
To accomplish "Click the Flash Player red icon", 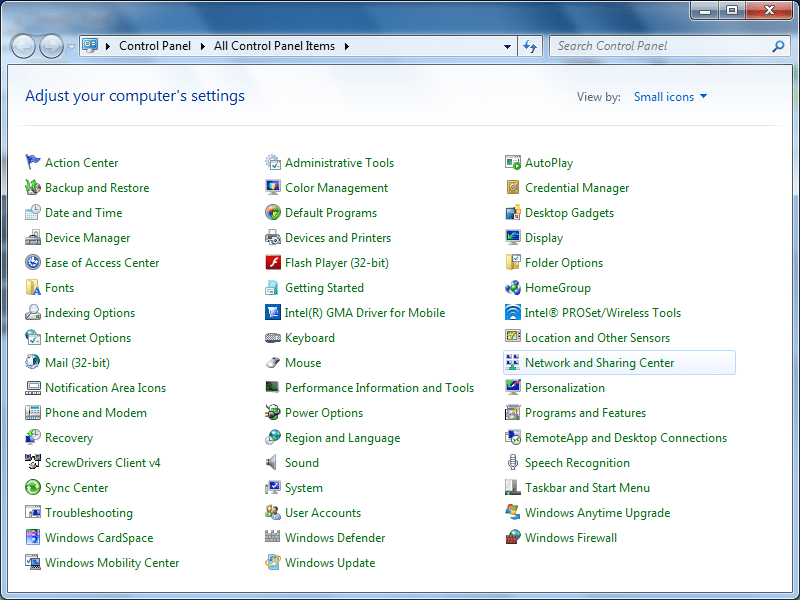I will click(273, 262).
